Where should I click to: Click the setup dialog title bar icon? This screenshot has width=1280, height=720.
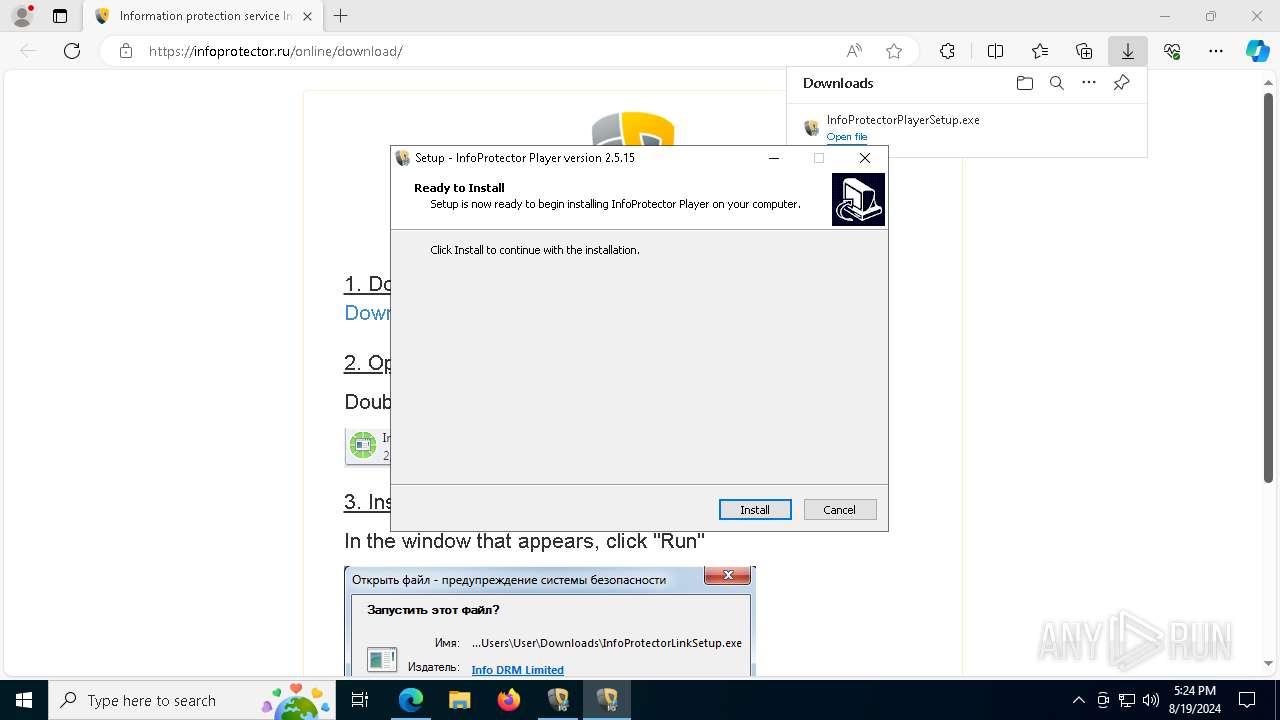coord(403,158)
